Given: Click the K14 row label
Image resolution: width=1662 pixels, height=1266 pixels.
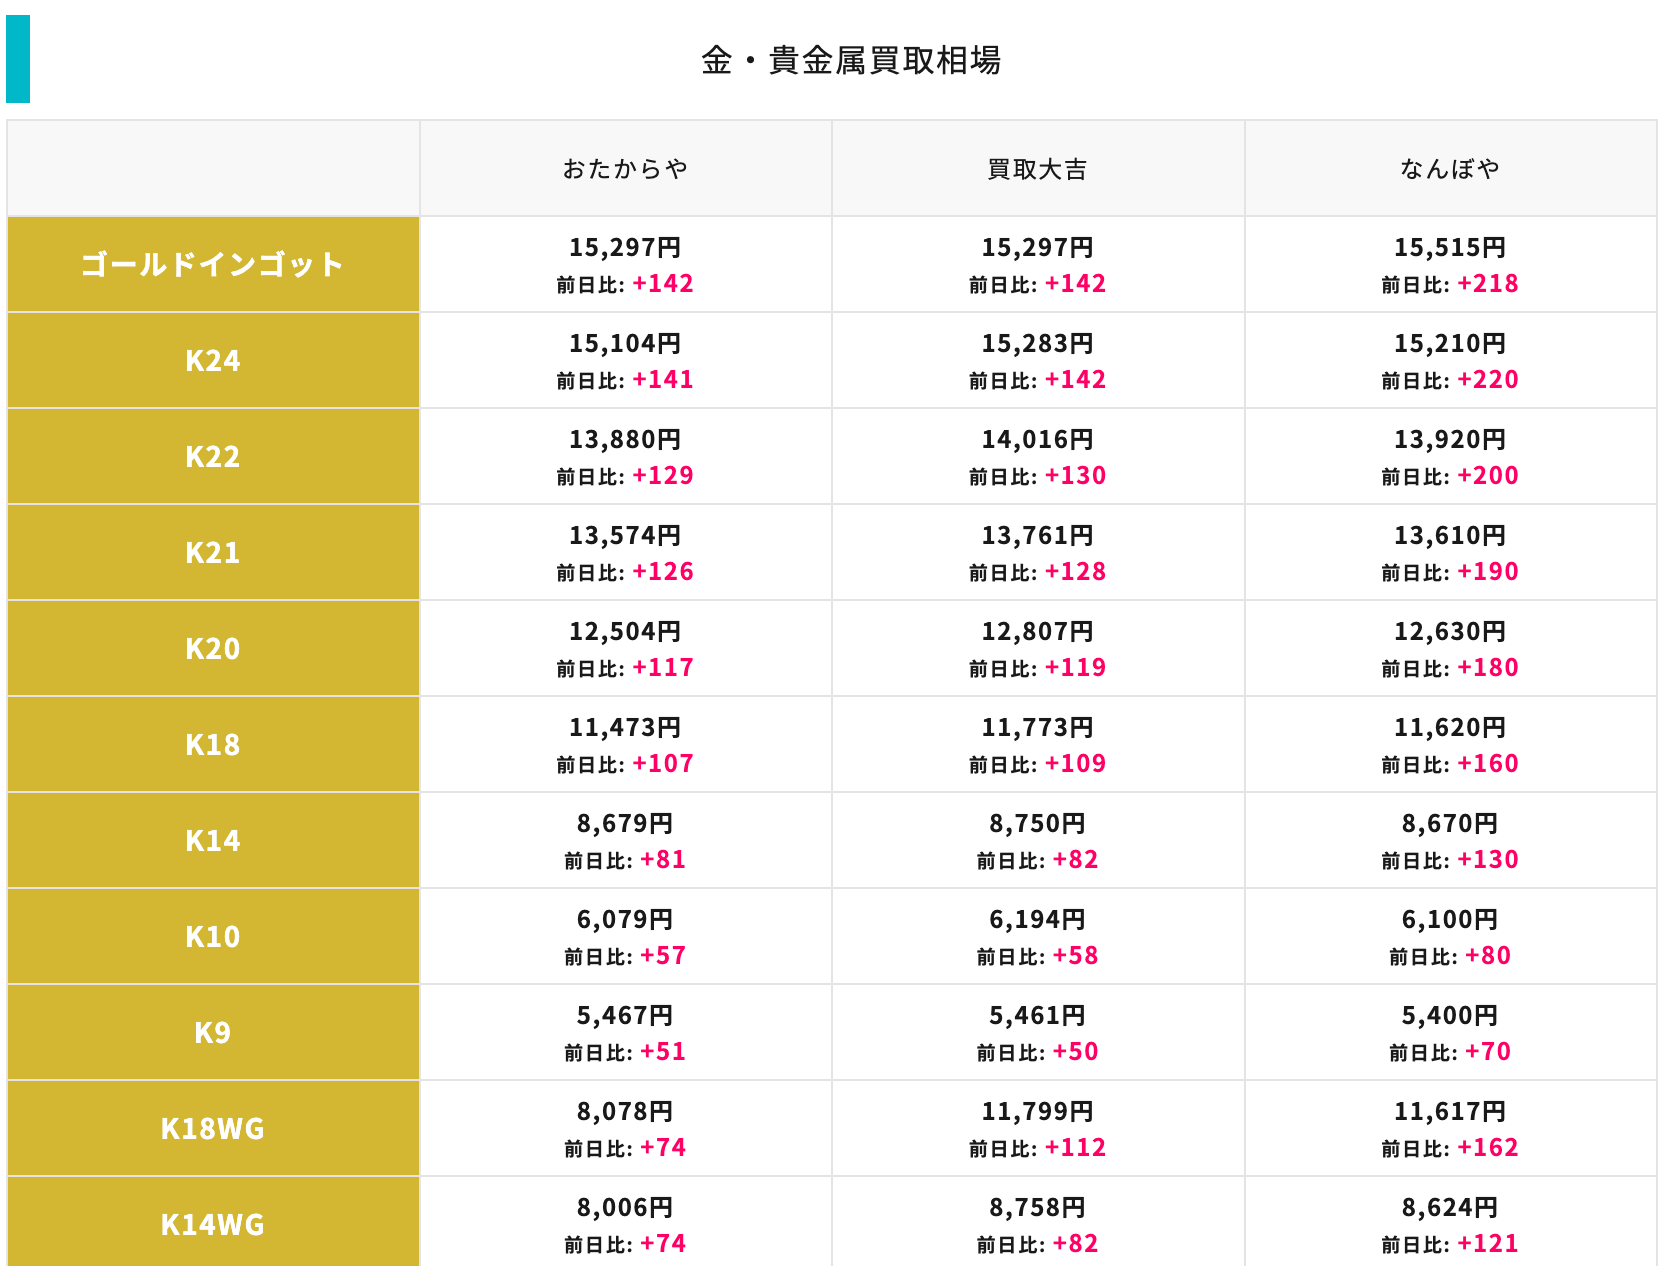Looking at the screenshot, I should pos(213,841).
